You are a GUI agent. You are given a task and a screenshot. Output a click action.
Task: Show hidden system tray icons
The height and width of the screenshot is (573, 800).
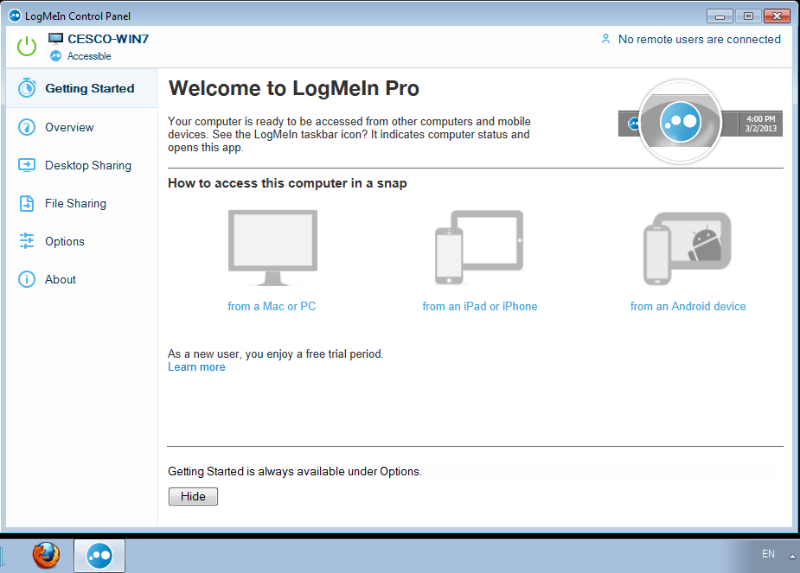(x=792, y=556)
